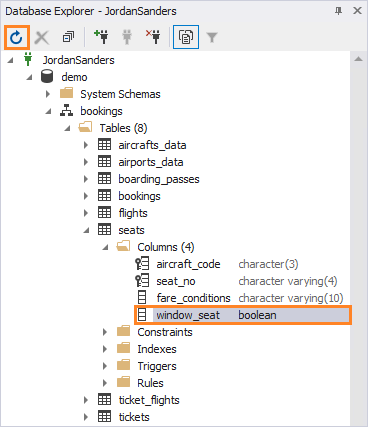The width and height of the screenshot is (368, 427).
Task: Expand the flights table node
Action: (86, 213)
